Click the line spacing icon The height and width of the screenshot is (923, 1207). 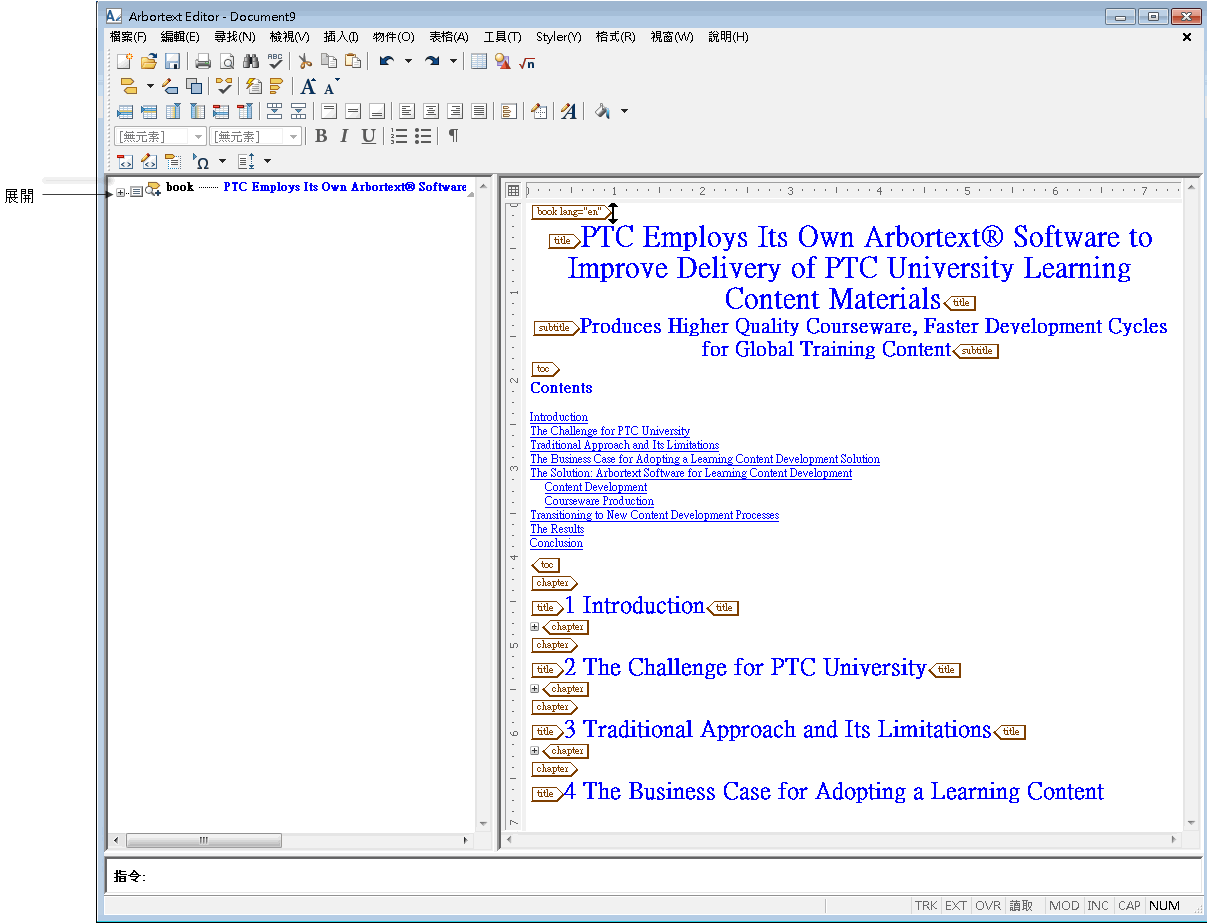point(247,161)
